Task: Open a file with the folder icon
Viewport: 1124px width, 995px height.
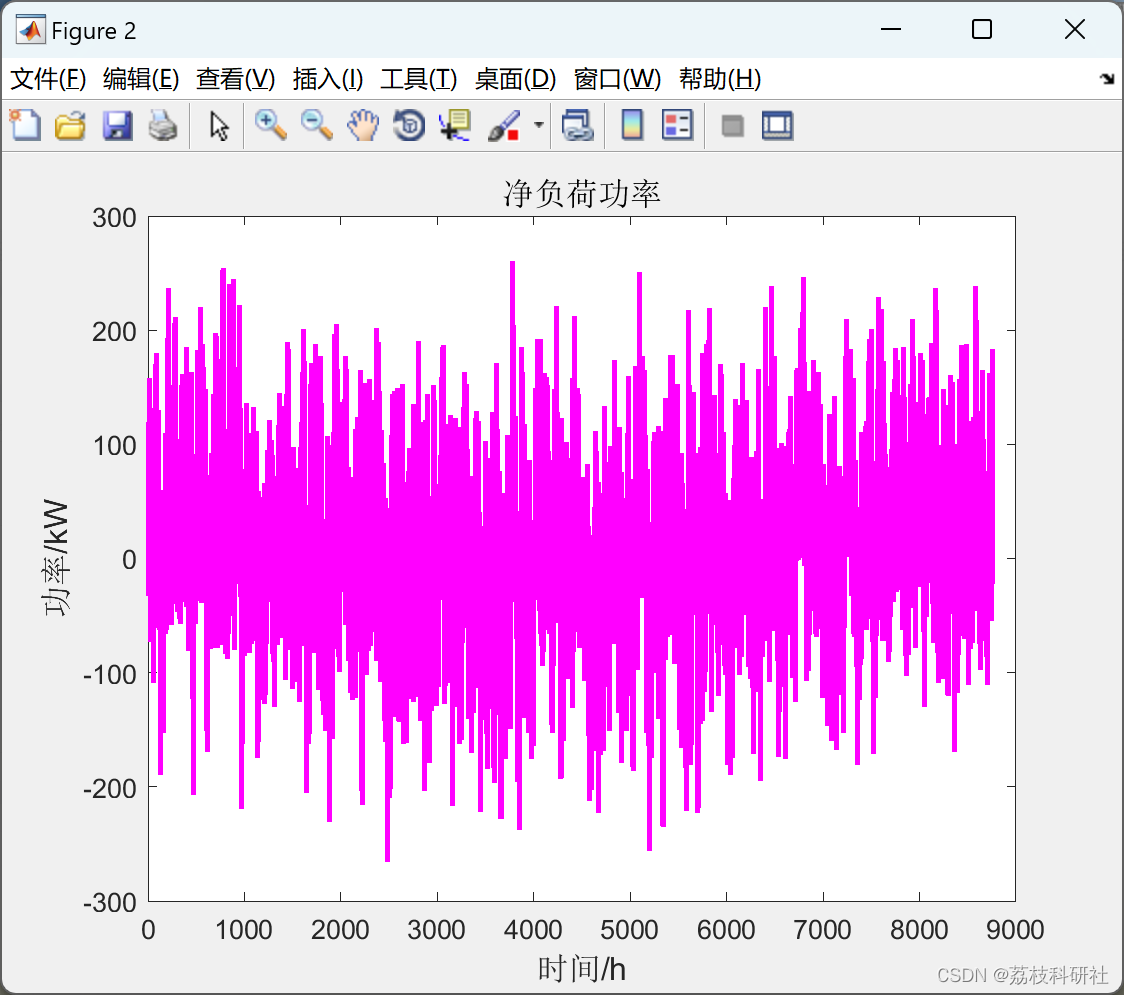Action: 70,125
